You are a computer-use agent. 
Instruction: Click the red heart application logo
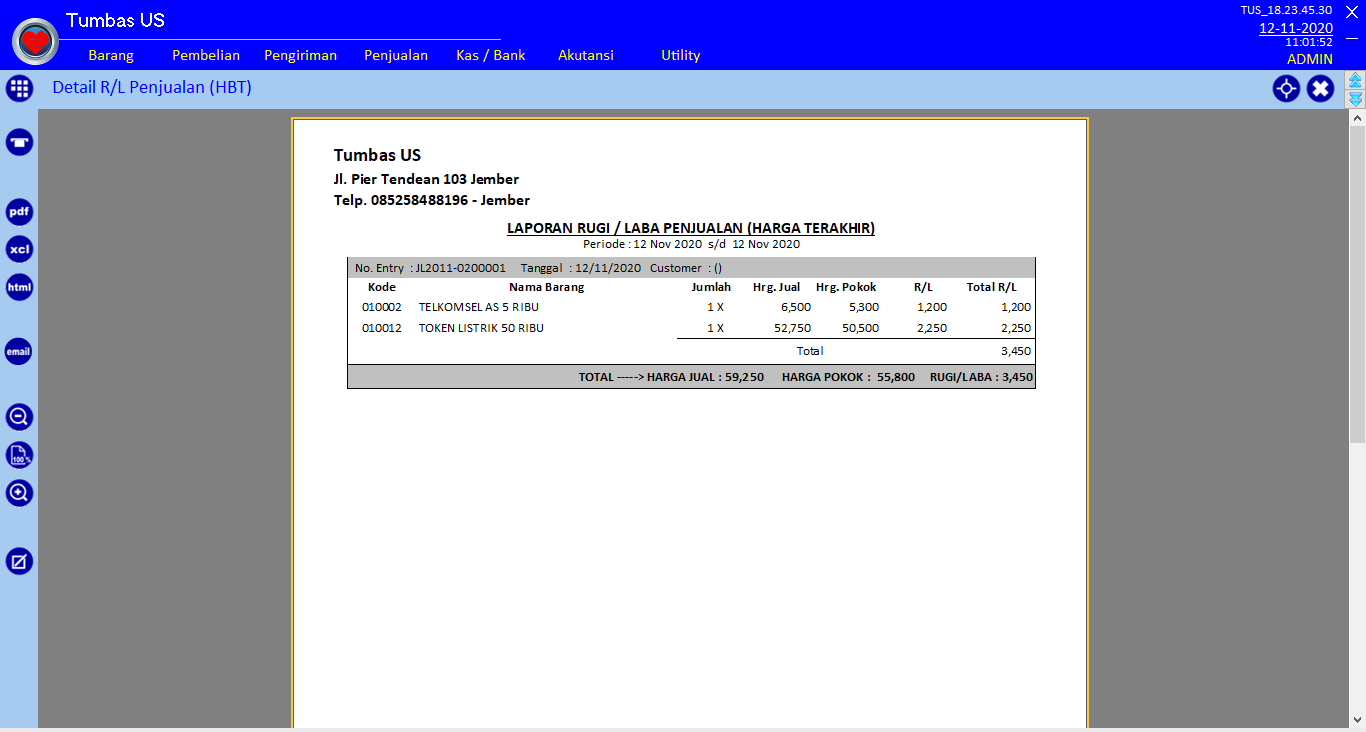[35, 41]
